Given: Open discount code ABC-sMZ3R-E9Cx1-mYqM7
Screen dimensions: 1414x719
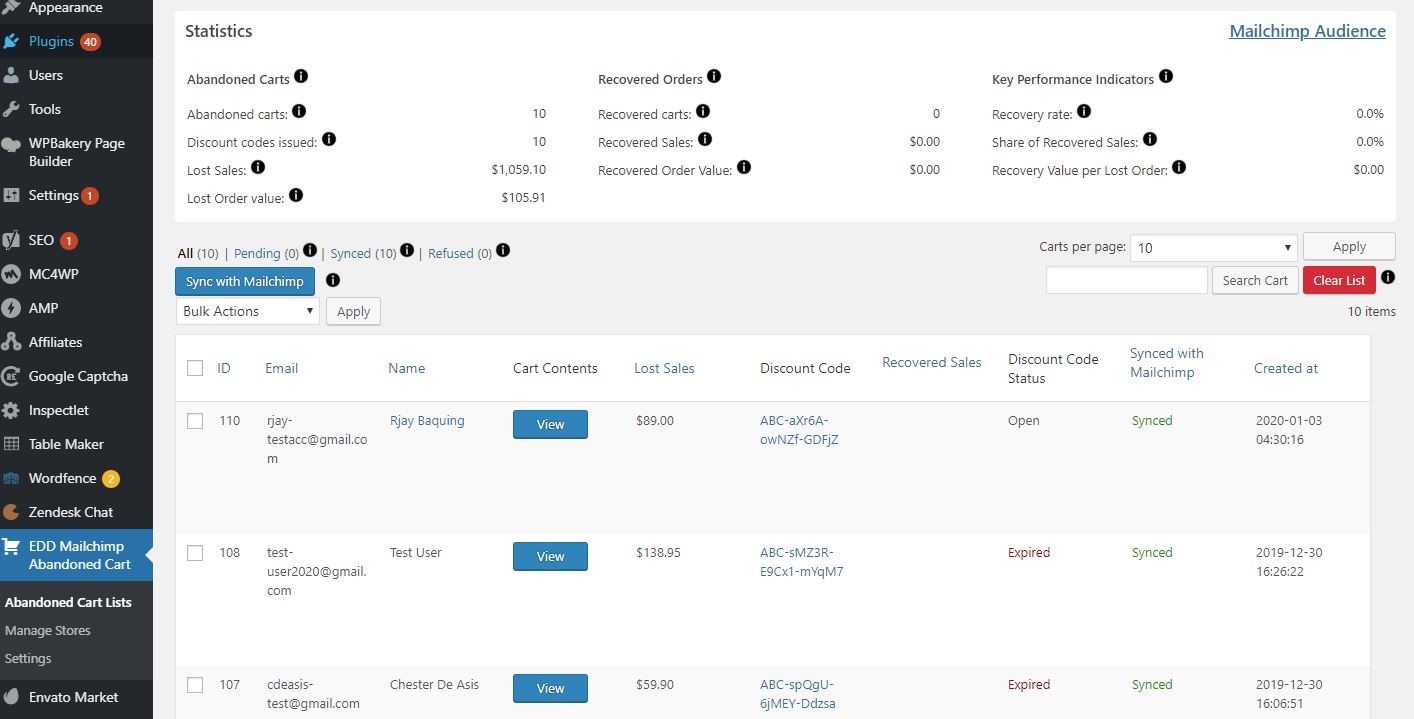Looking at the screenshot, I should 801,562.
